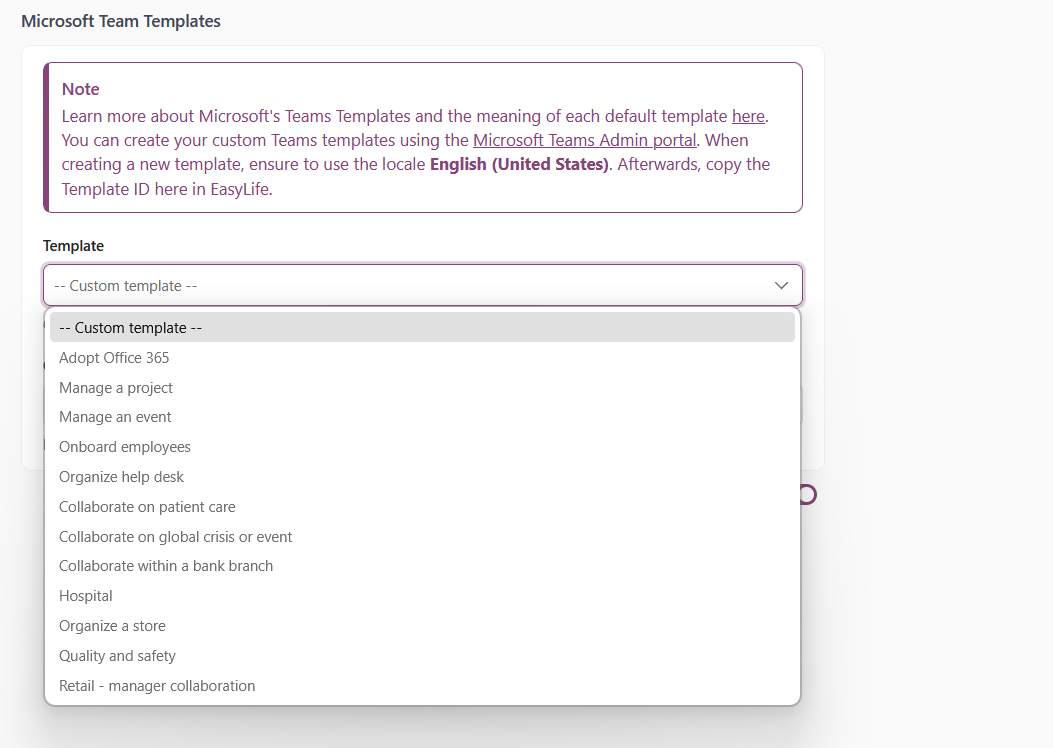Viewport: 1053px width, 748px height.
Task: Choose Collaborate on patient care
Action: (146, 507)
